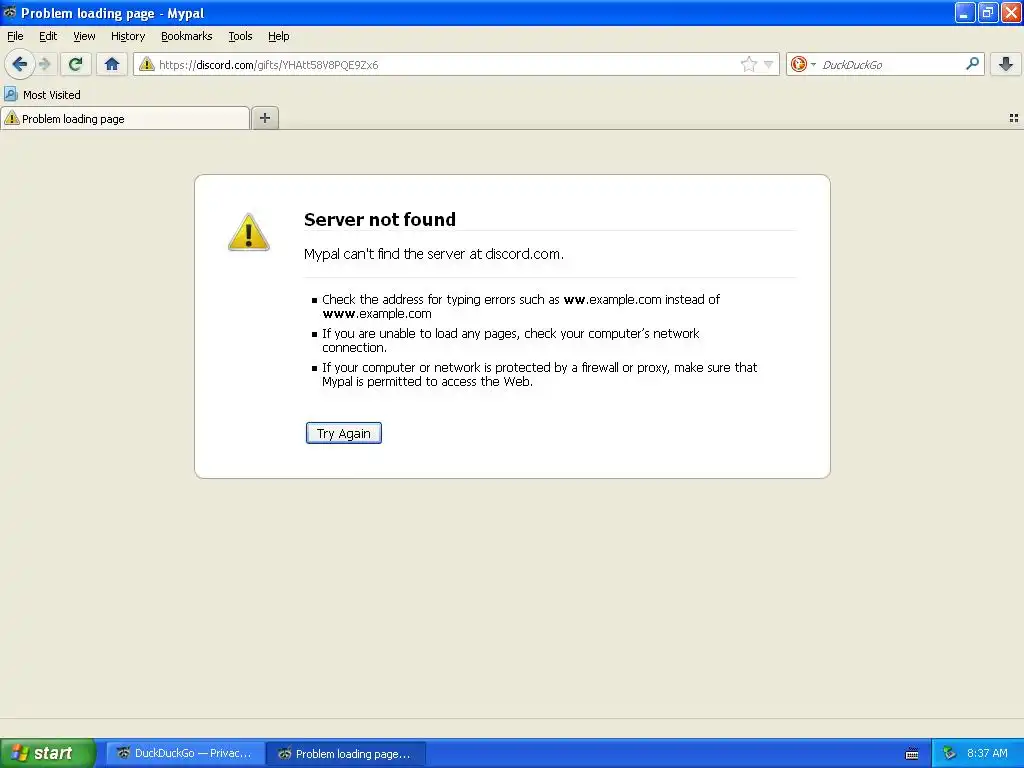Click the keyboard icon in the taskbar
The image size is (1024, 768).
coord(912,754)
